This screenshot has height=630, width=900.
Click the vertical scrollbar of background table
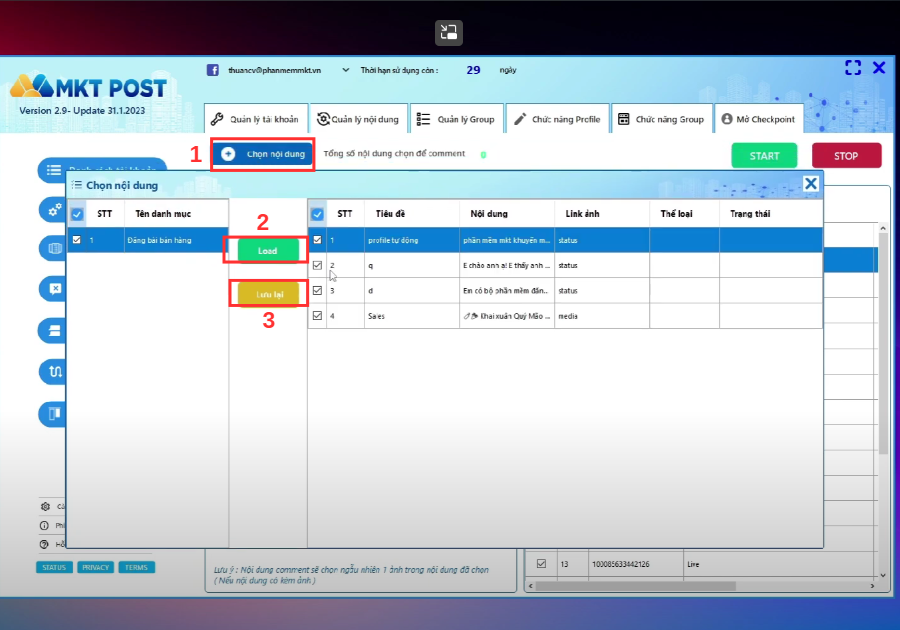pyautogui.click(x=883, y=344)
